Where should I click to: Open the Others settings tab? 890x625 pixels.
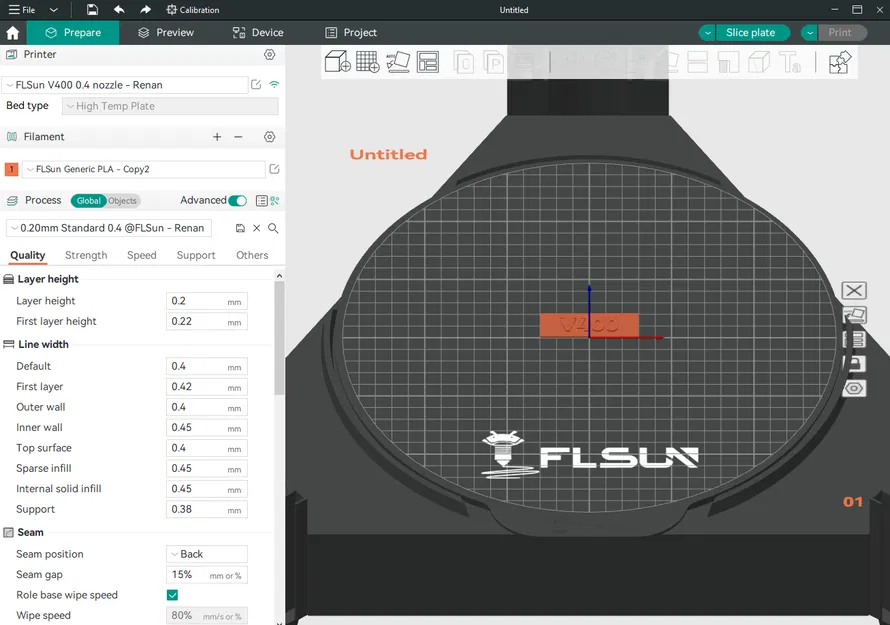252,255
